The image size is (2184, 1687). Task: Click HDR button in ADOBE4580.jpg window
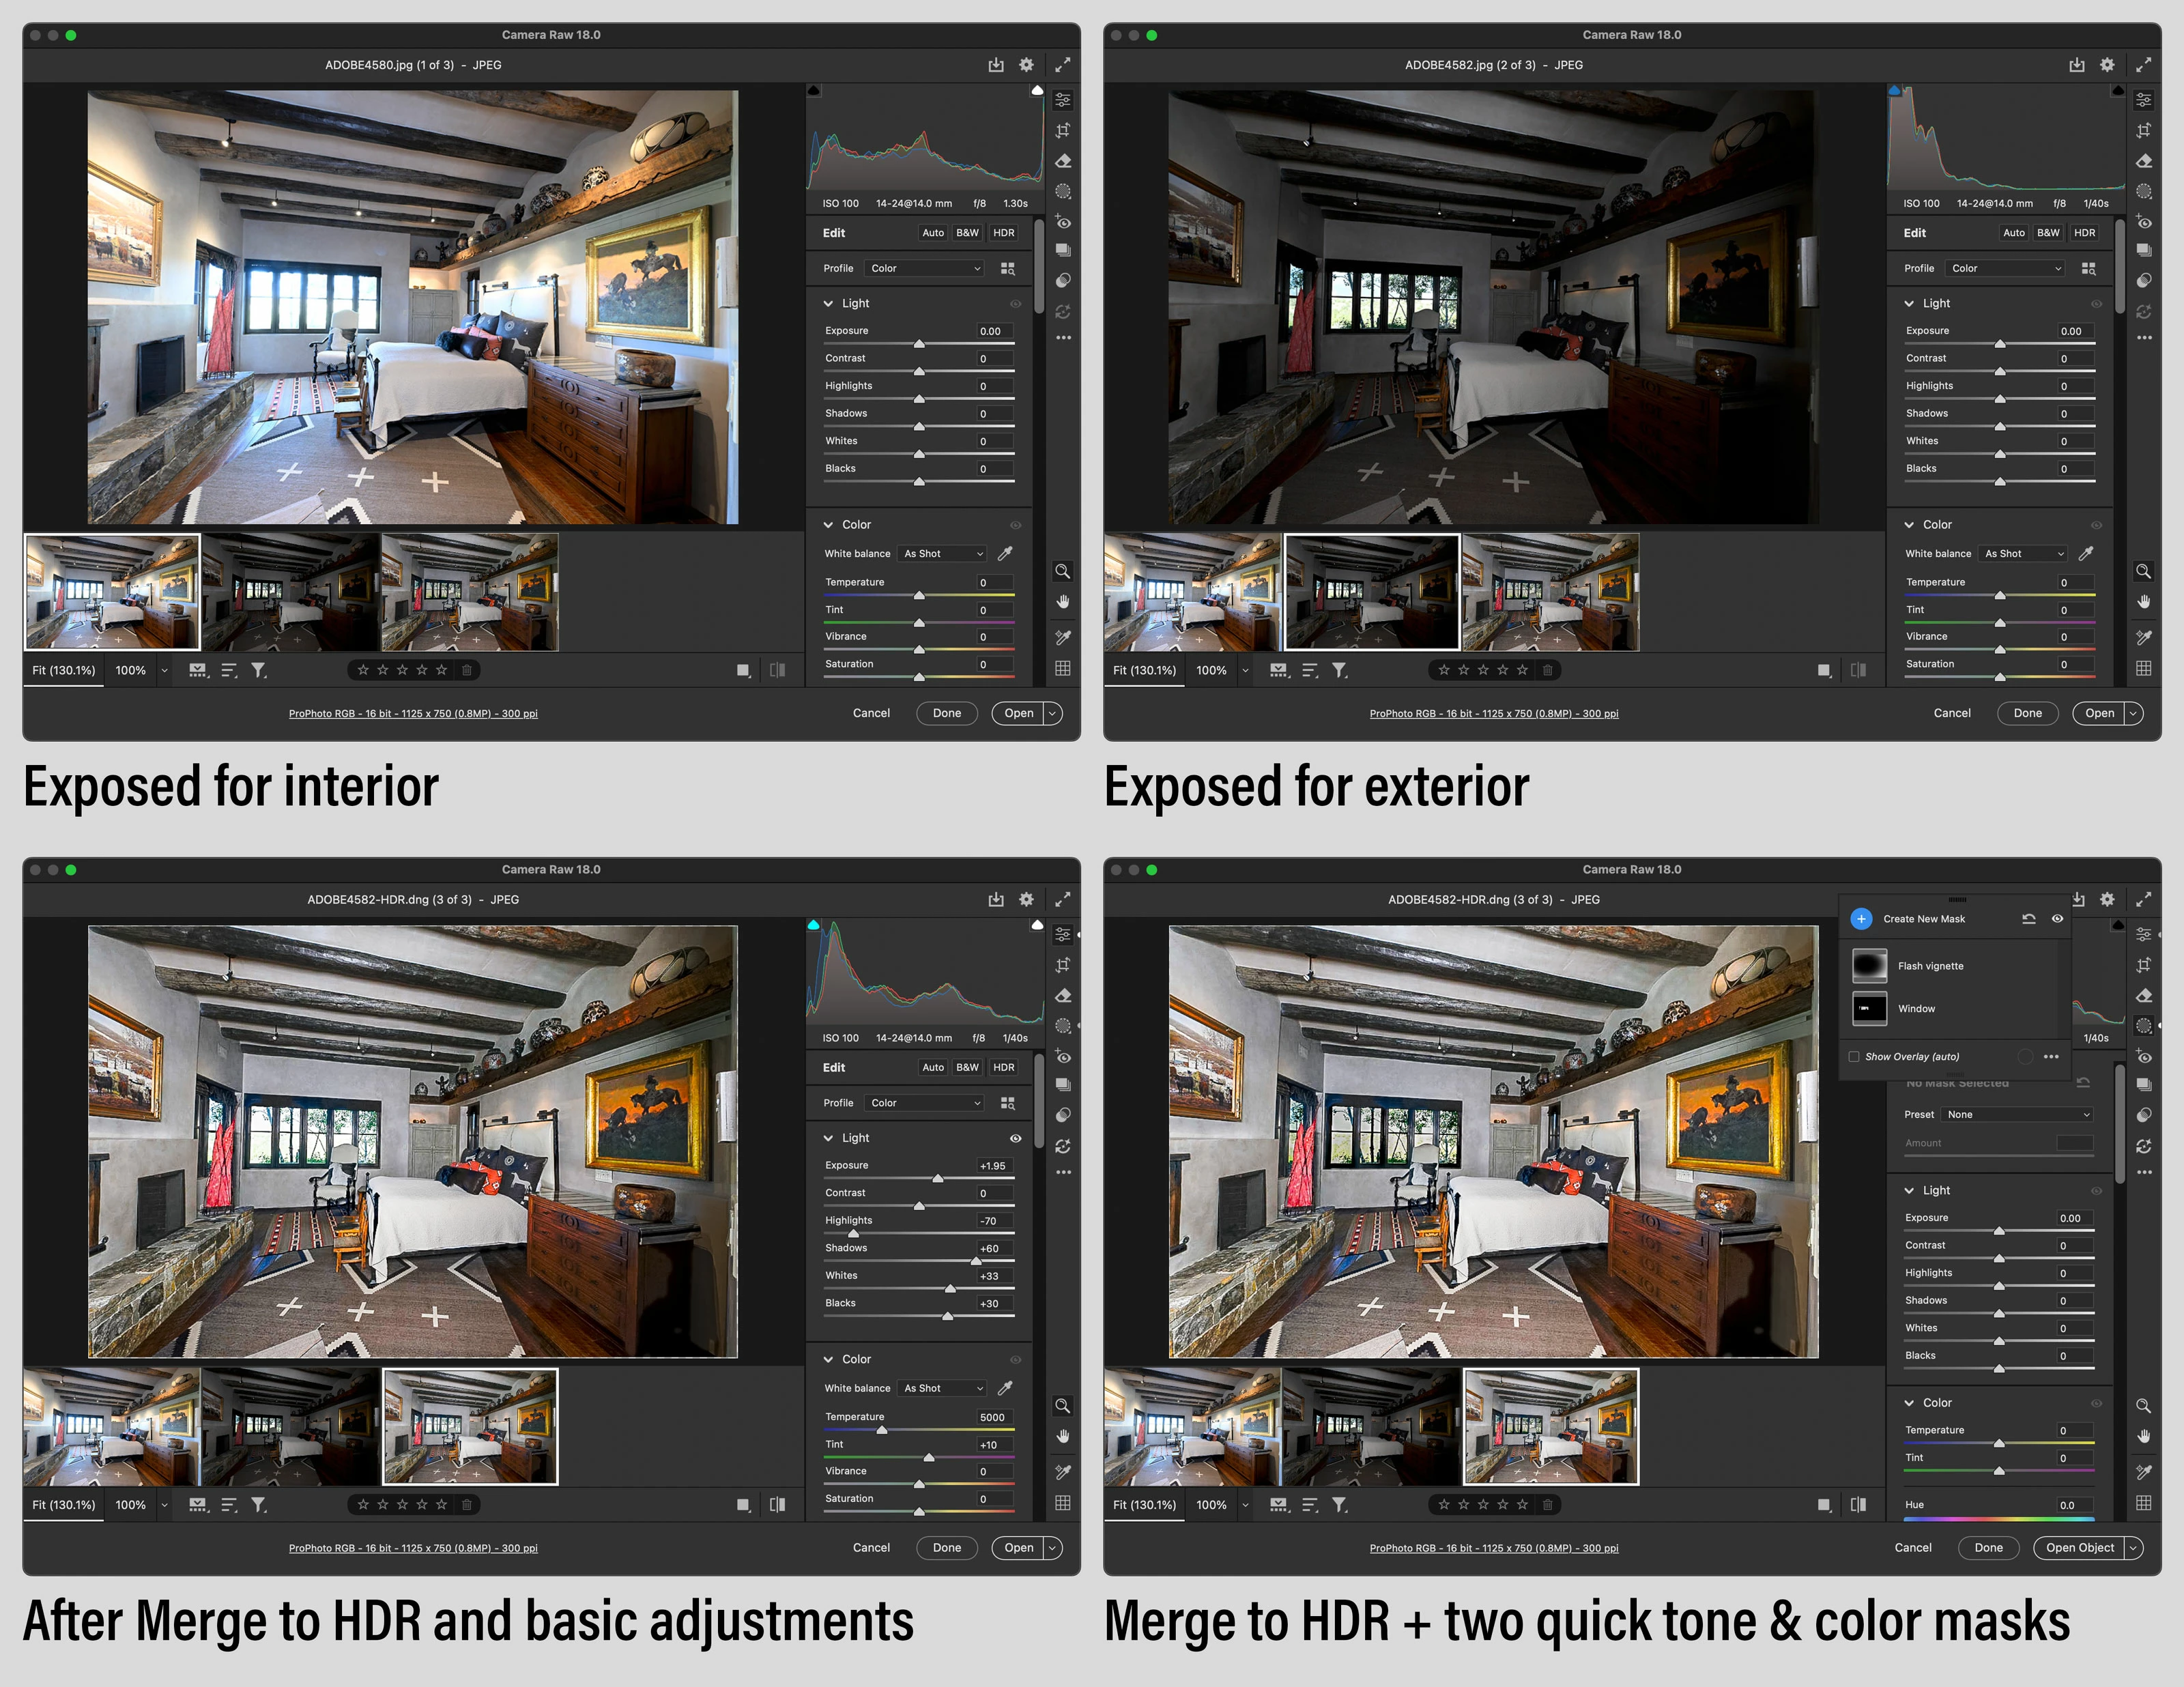[x=1003, y=233]
